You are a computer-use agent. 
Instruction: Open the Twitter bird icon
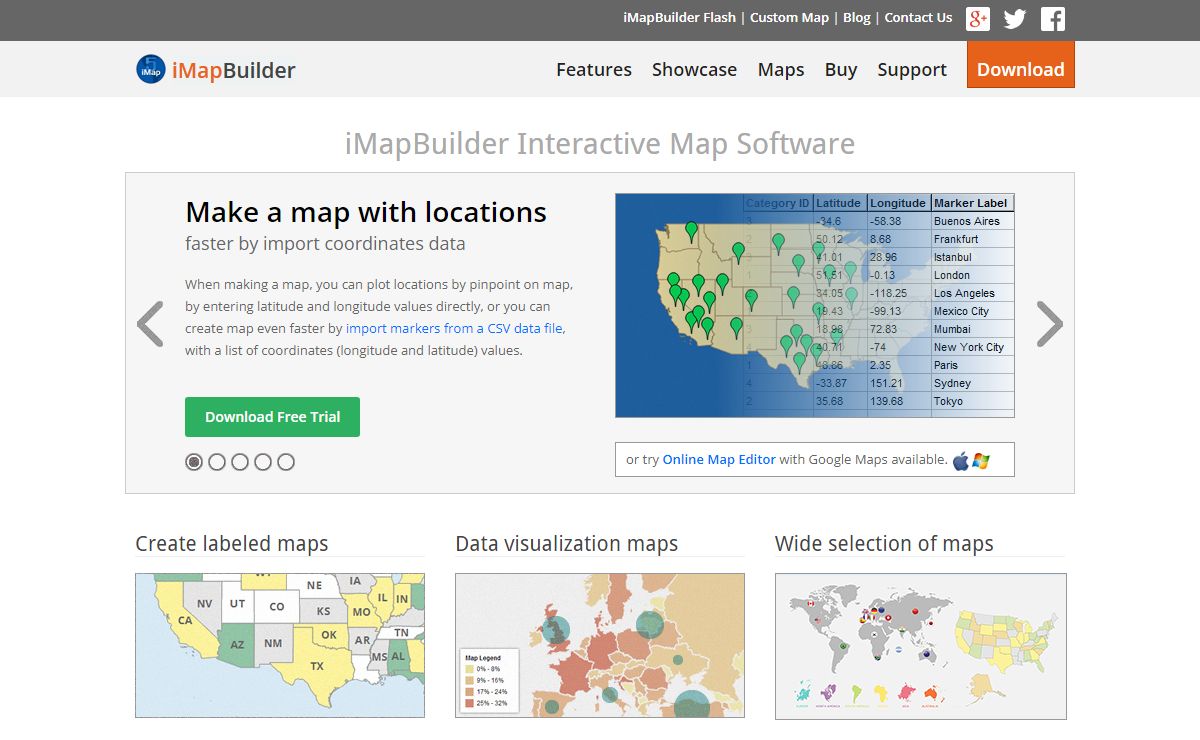1015,18
